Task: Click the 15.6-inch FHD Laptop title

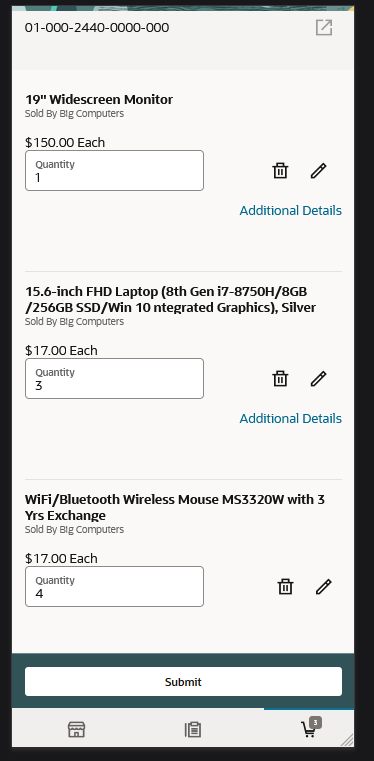Action: tap(171, 299)
